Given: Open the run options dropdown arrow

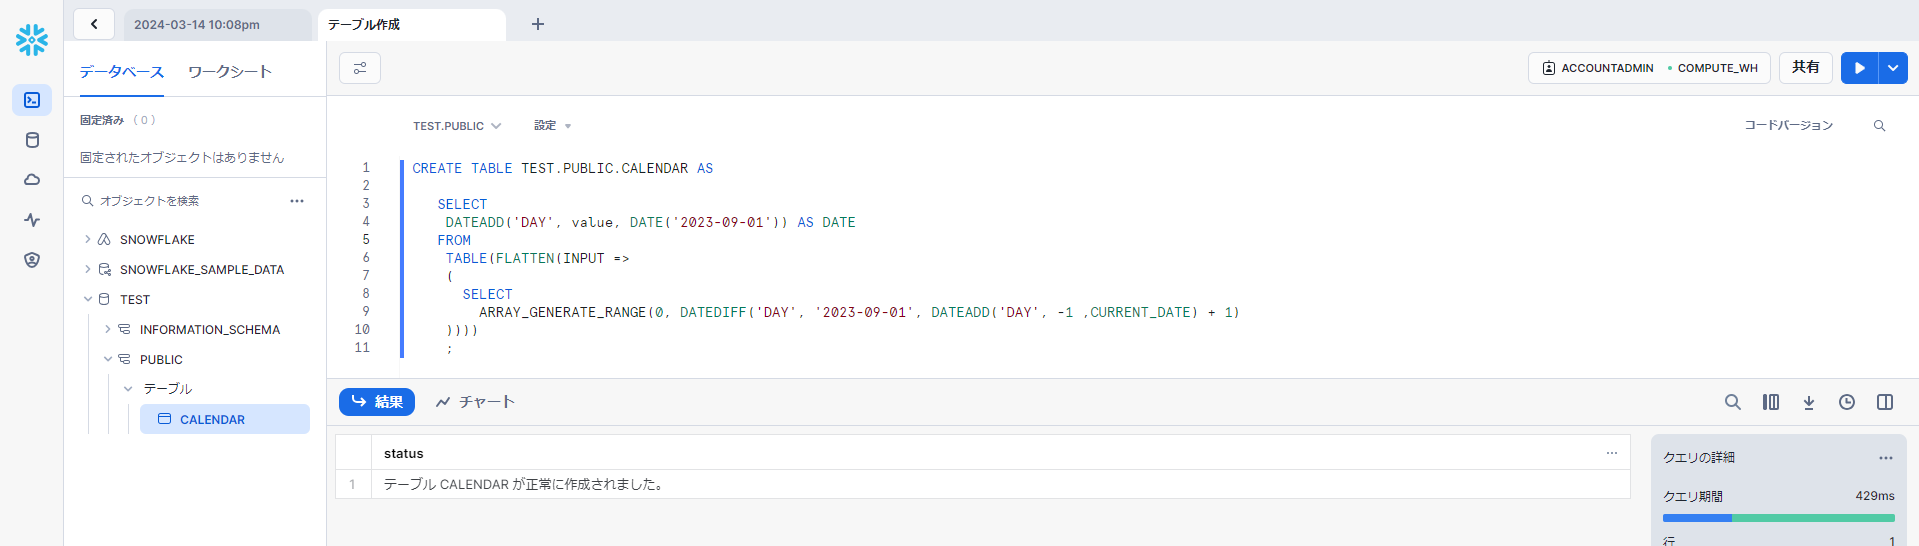Looking at the screenshot, I should [x=1893, y=68].
